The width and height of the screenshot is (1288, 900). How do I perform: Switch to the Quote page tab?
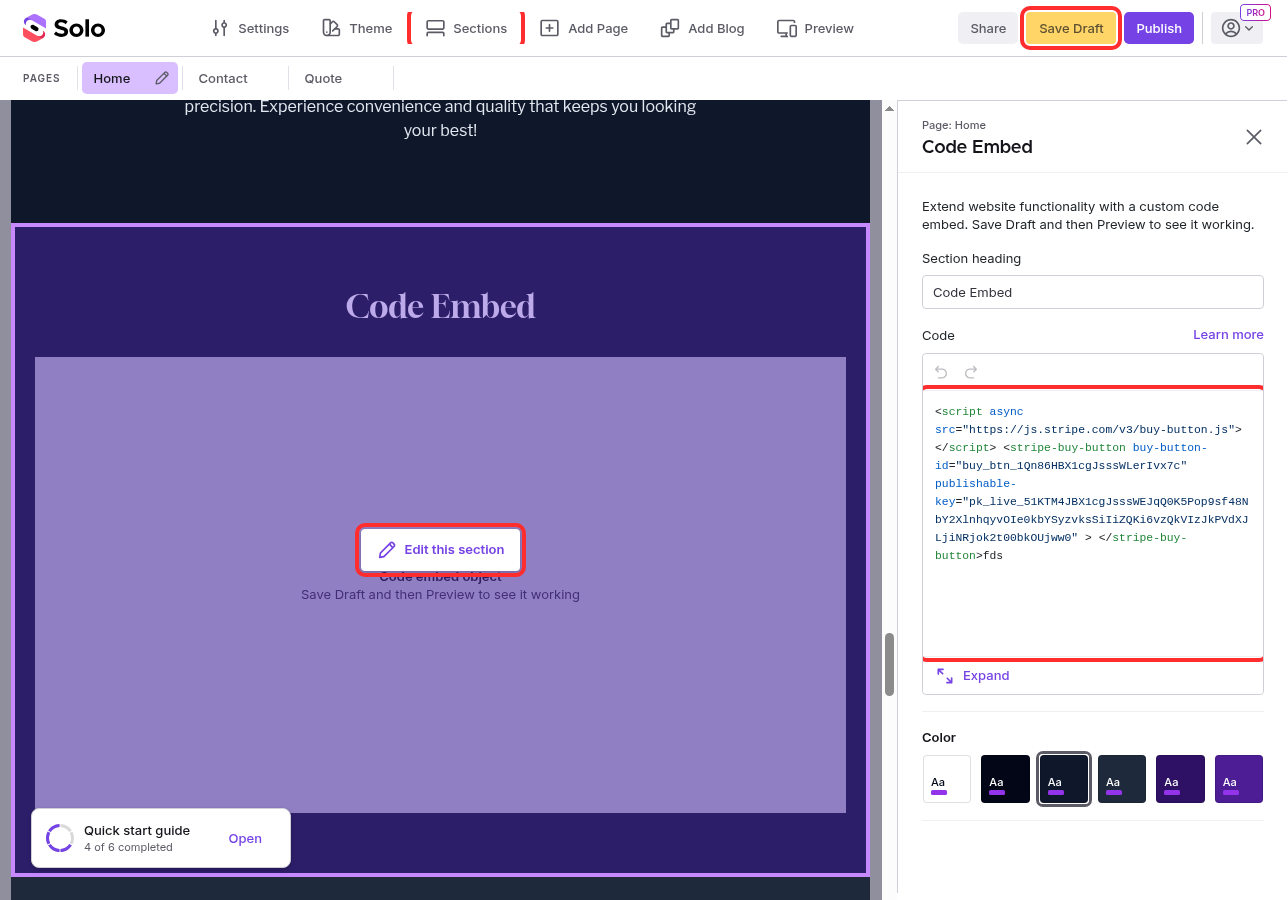click(x=323, y=78)
